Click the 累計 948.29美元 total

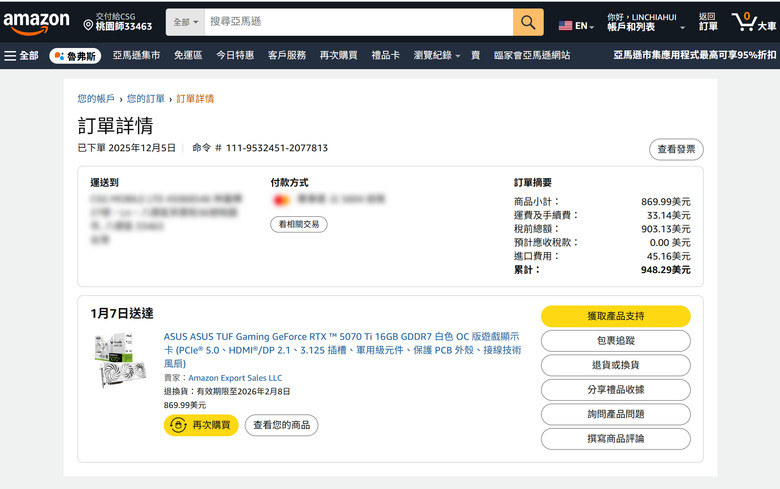(666, 270)
